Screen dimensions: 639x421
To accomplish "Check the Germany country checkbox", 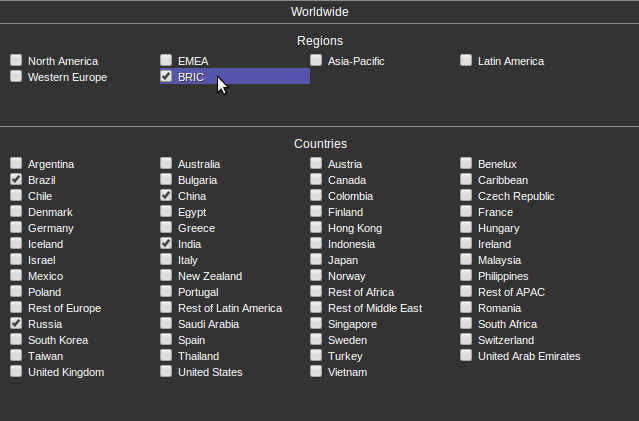I will pos(16,227).
